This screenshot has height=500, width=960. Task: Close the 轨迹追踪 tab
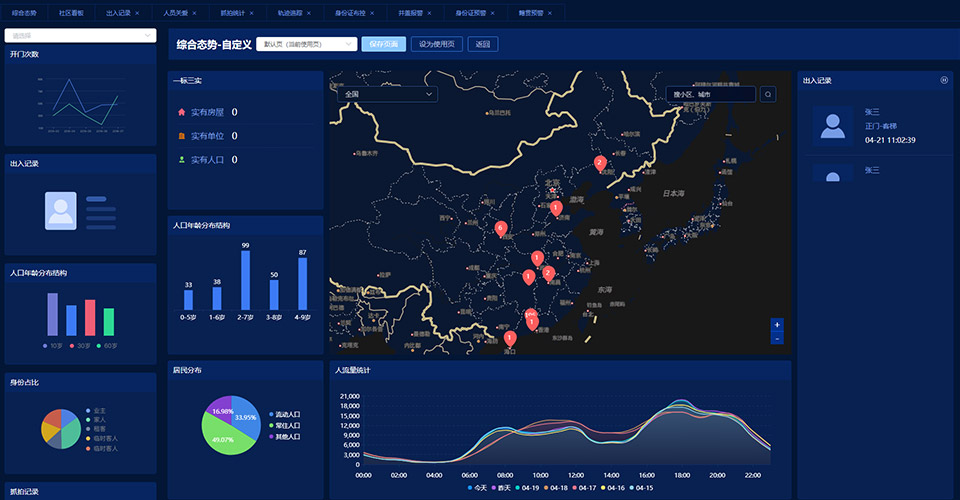pyautogui.click(x=308, y=13)
